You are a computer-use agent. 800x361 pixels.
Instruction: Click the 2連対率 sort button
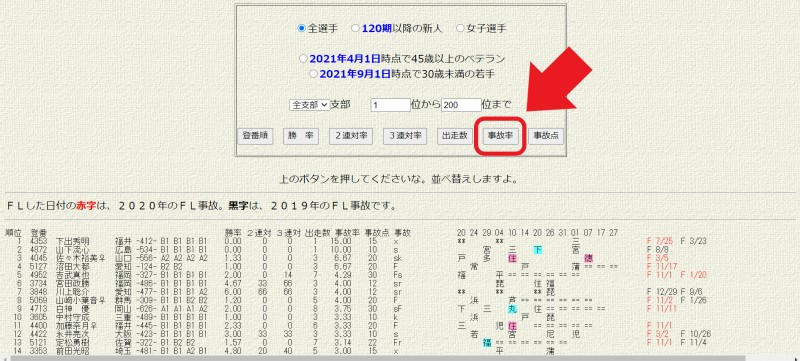point(351,136)
